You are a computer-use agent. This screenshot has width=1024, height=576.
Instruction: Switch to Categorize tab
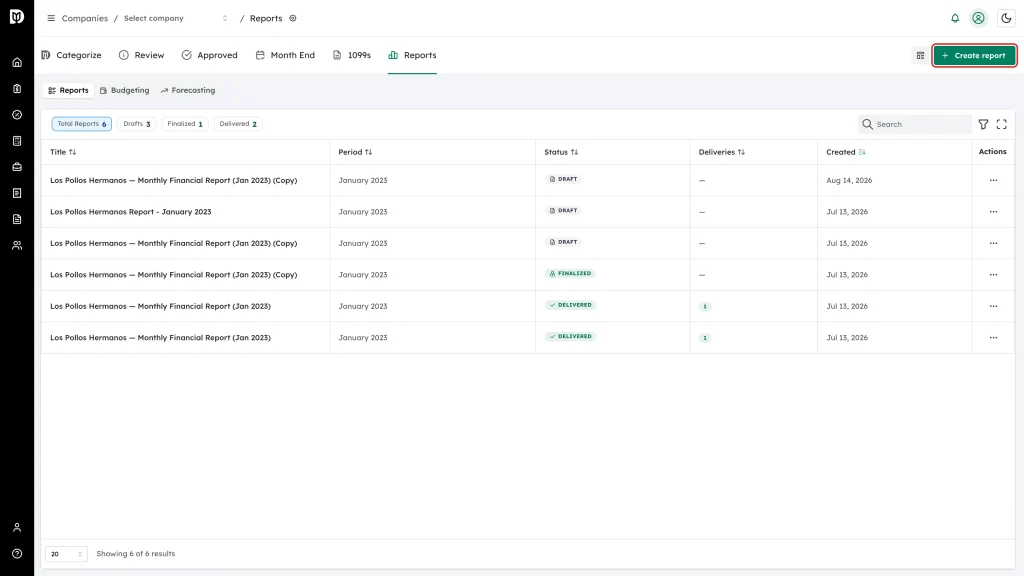coord(71,56)
